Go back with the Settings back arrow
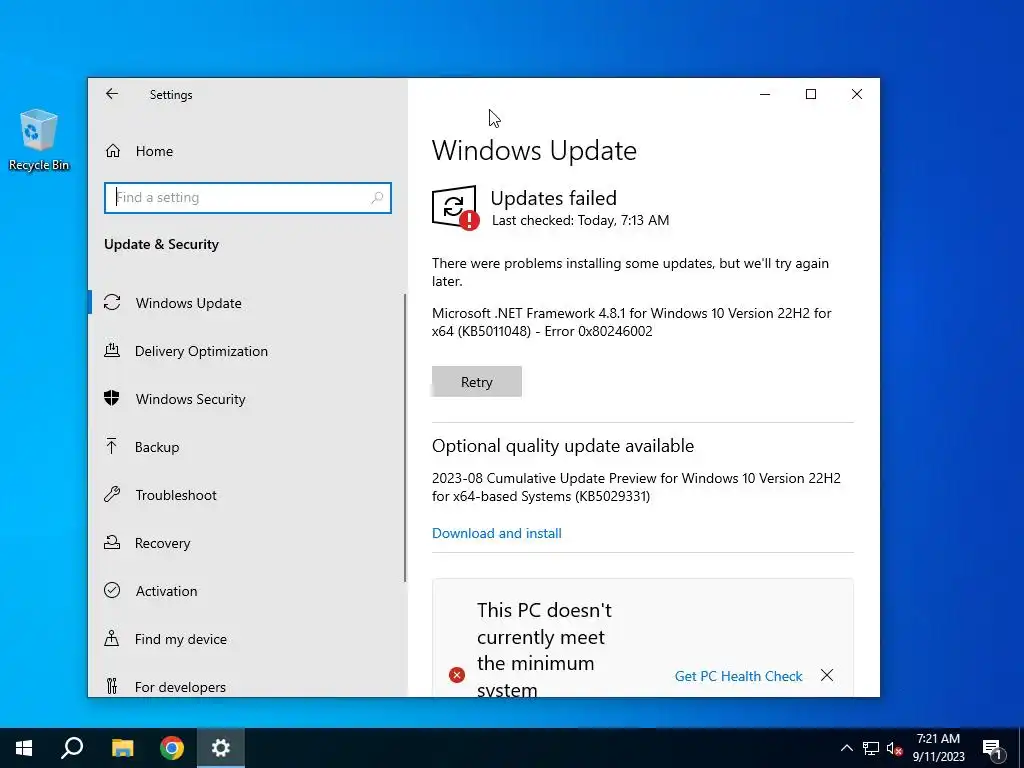The width and height of the screenshot is (1024, 768). coord(112,94)
